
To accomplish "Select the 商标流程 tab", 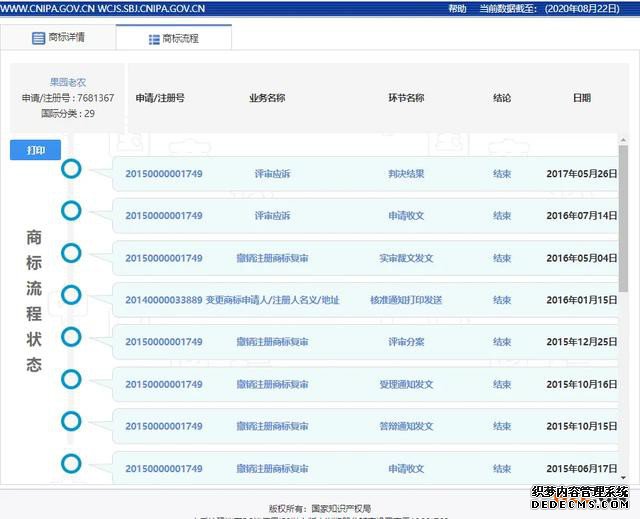I will coord(174,39).
